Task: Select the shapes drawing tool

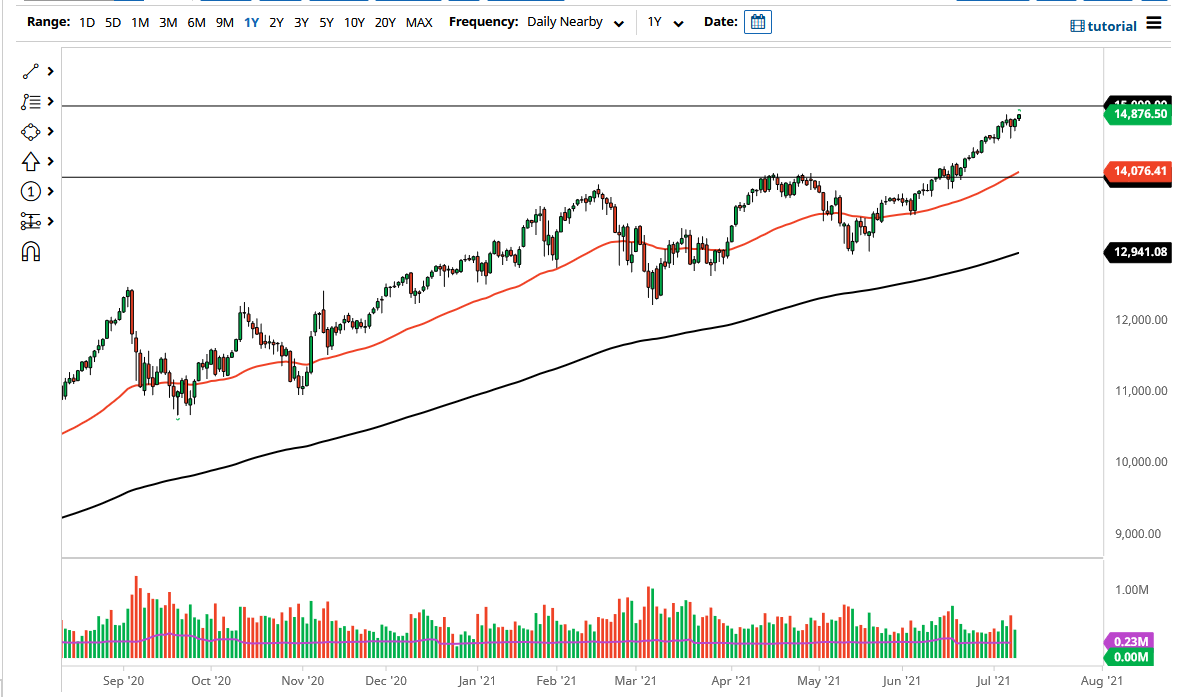Action: 30,131
